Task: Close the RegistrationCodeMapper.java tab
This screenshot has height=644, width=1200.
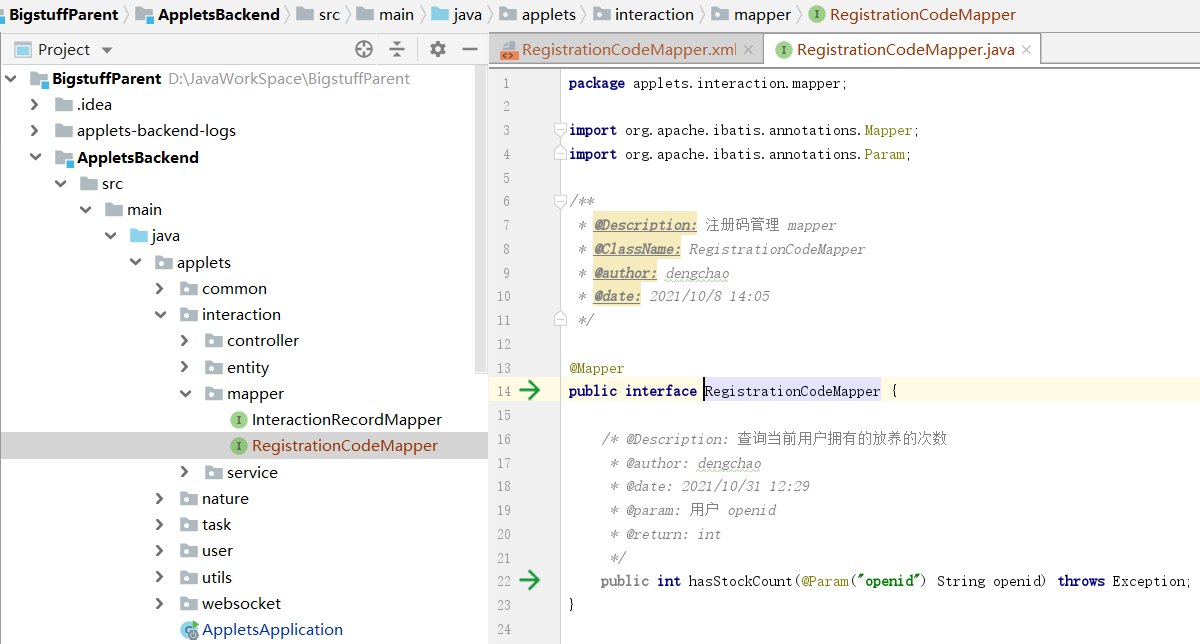Action: (x=1026, y=49)
